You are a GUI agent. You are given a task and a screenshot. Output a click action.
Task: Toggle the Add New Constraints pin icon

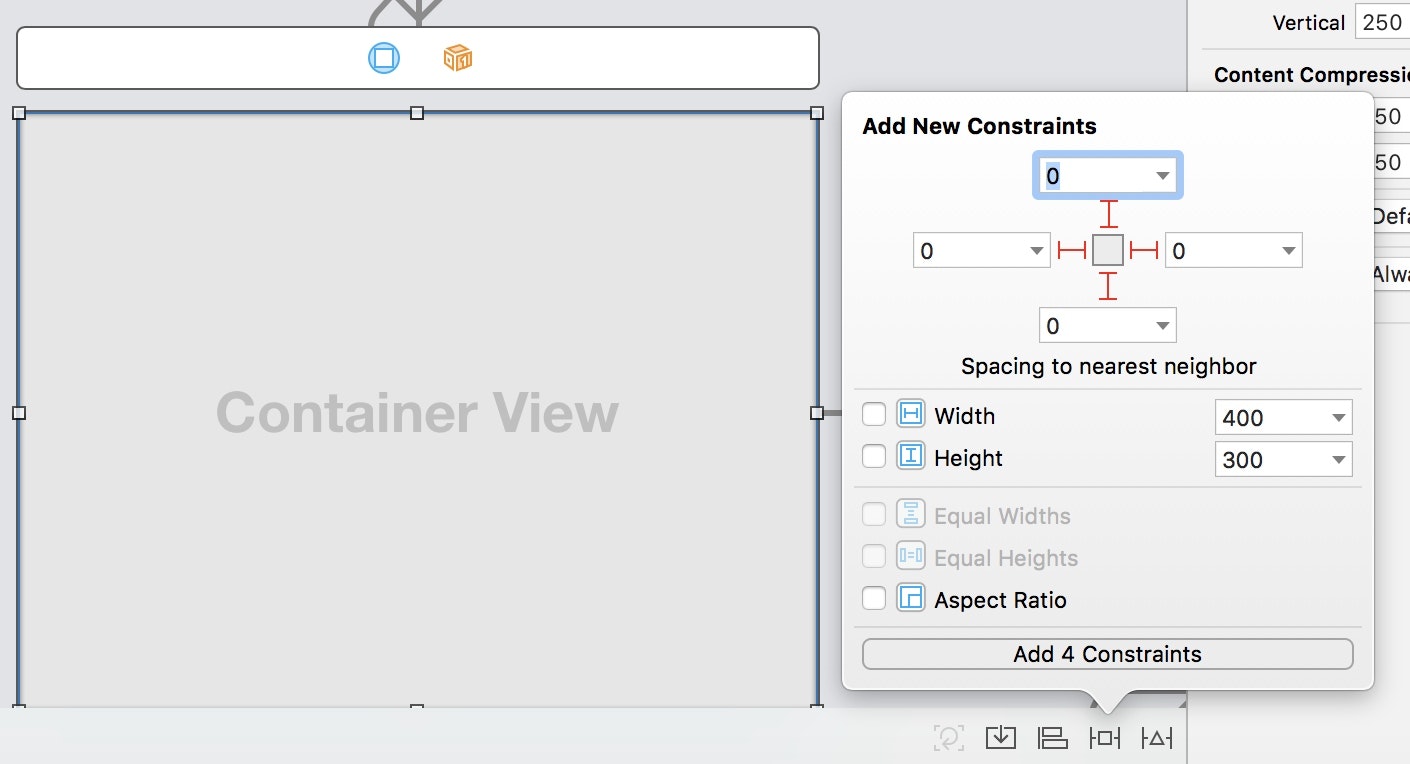(x=1105, y=738)
